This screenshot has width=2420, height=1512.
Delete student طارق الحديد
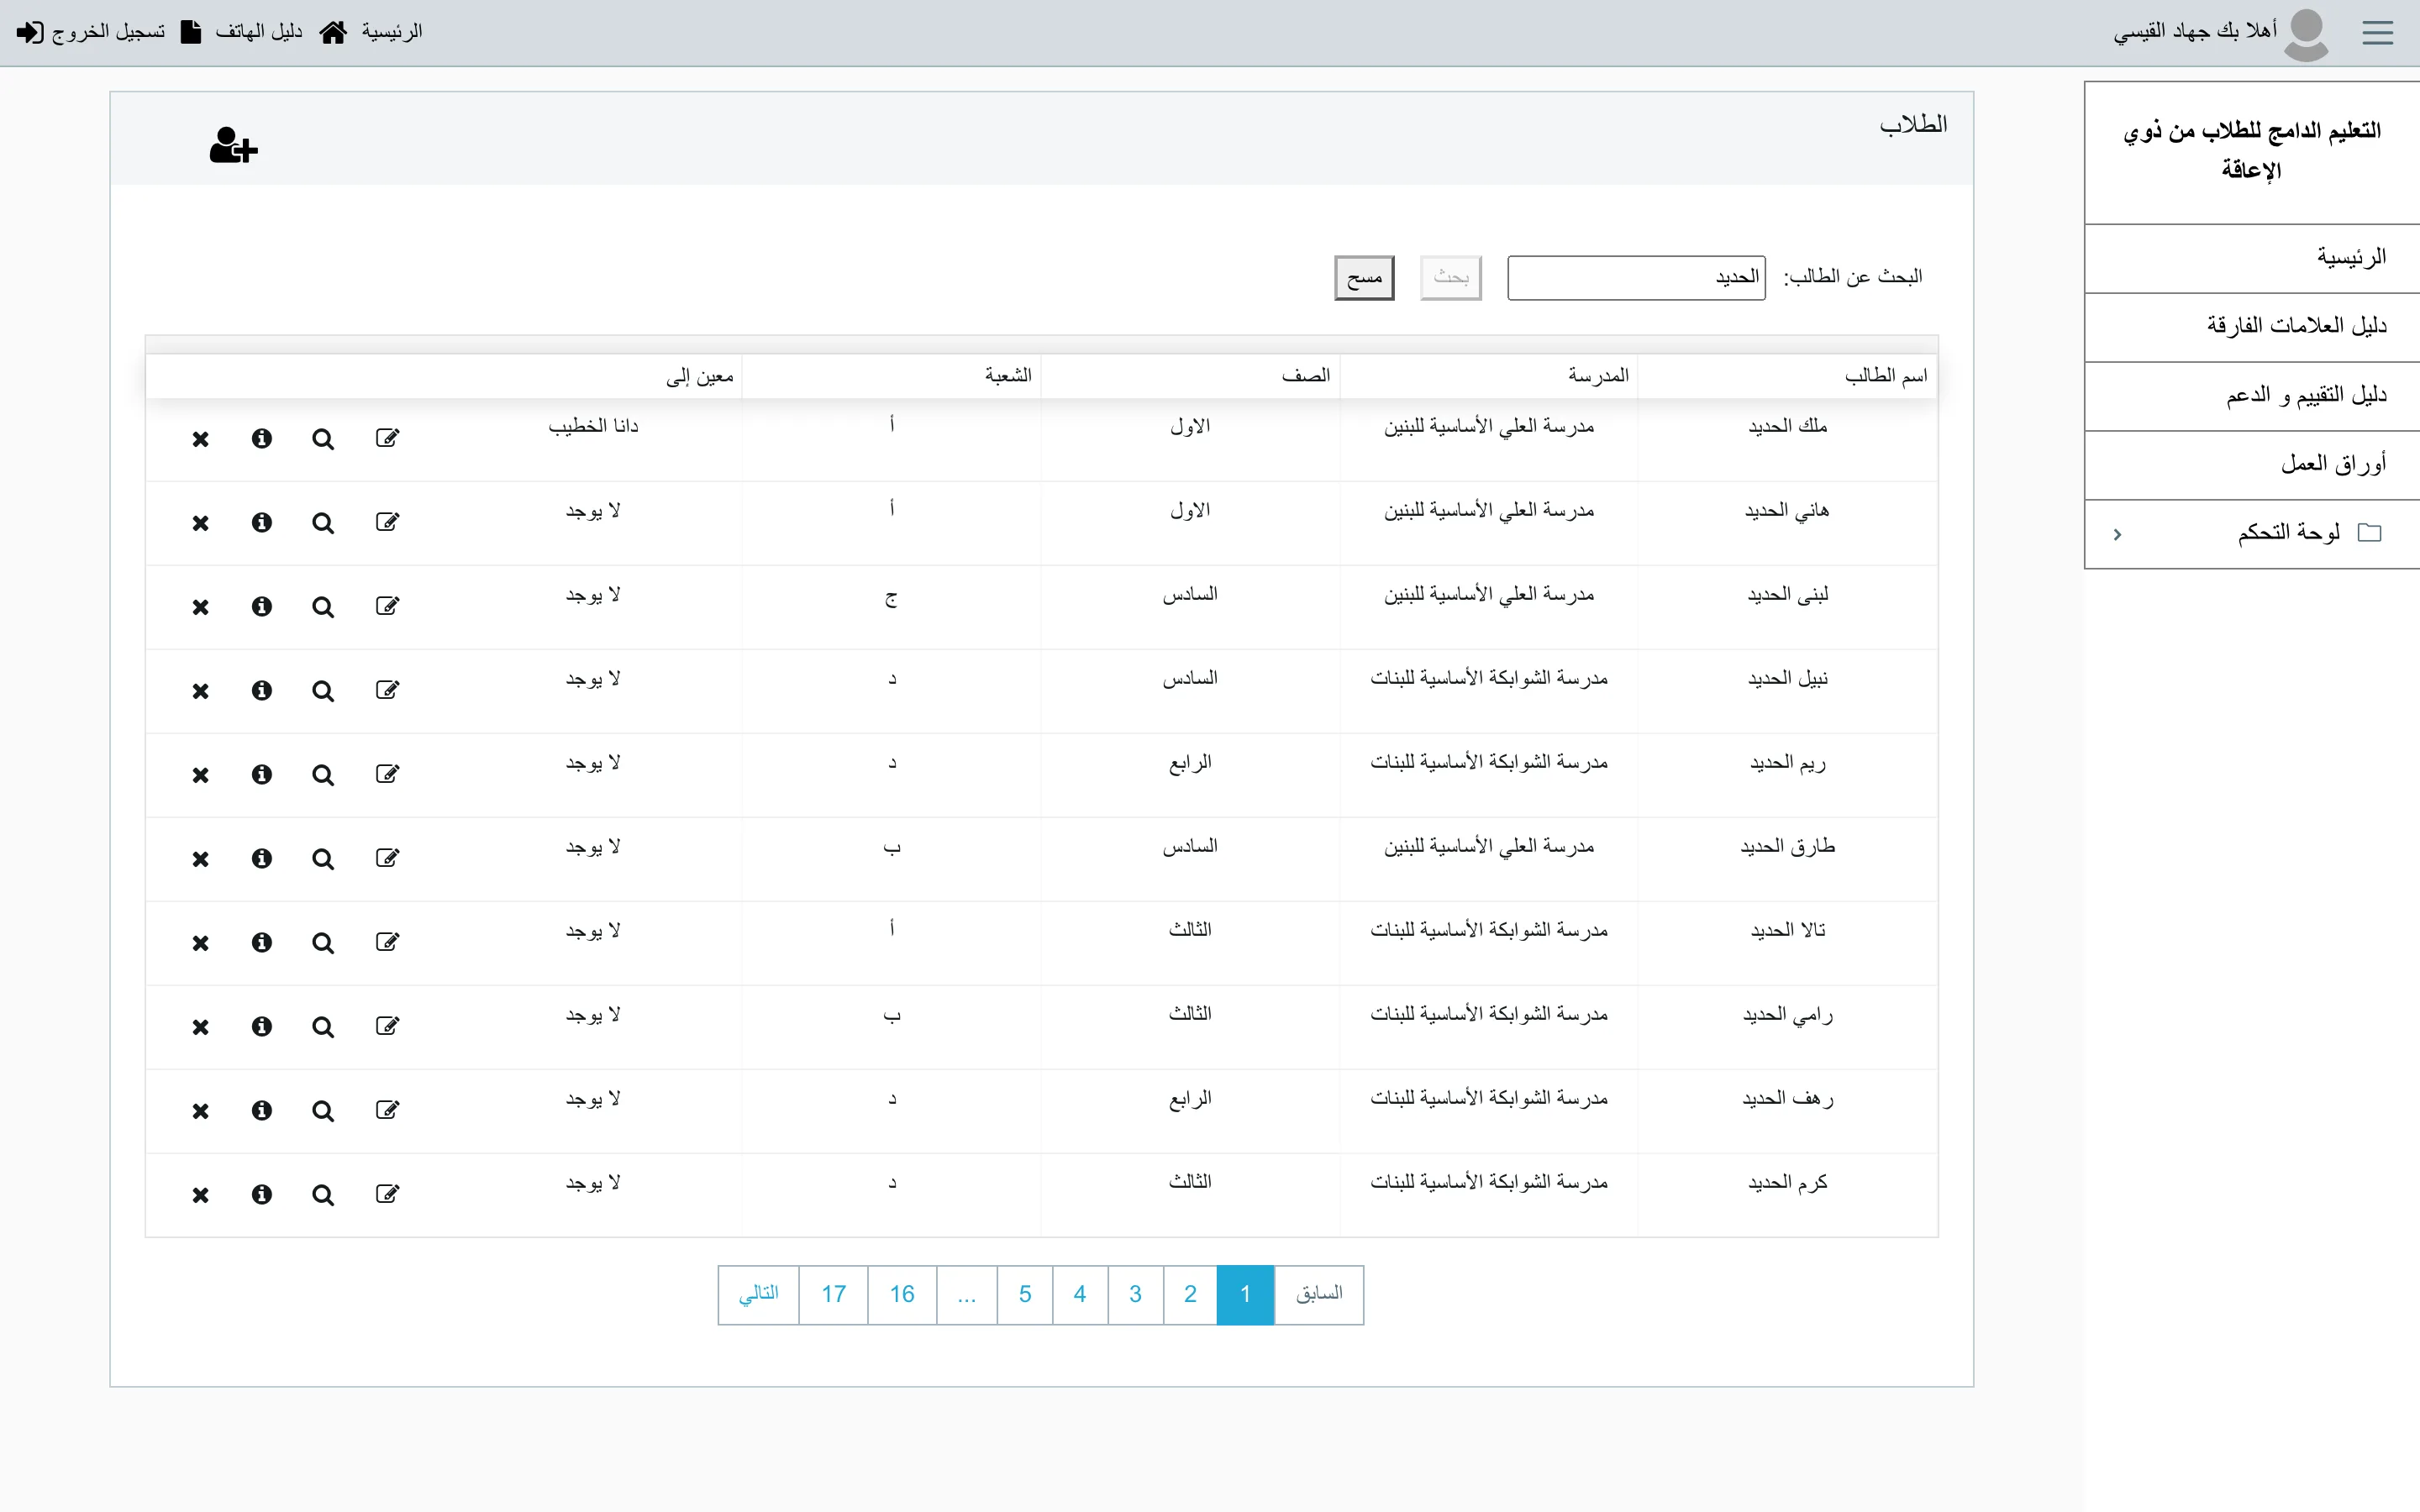click(200, 859)
